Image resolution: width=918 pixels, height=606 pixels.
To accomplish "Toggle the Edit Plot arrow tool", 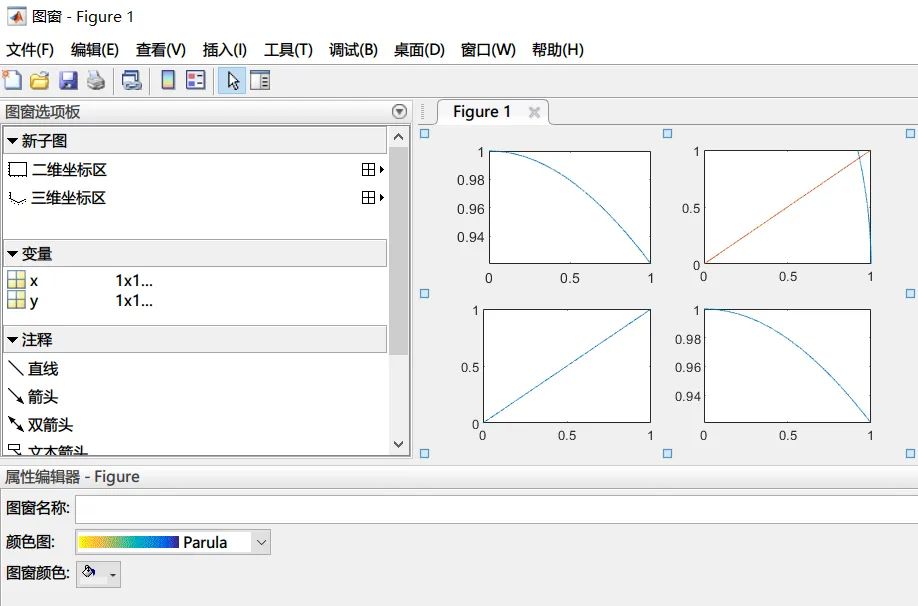I will click(x=232, y=81).
